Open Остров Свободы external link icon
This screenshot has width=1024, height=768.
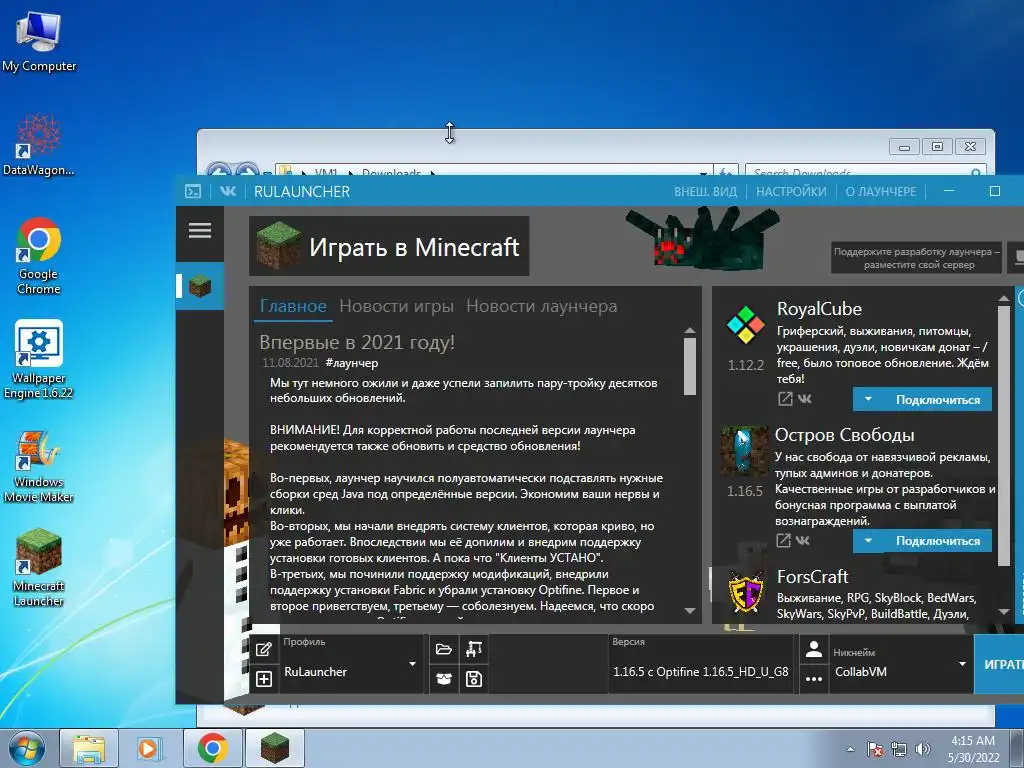tap(783, 540)
